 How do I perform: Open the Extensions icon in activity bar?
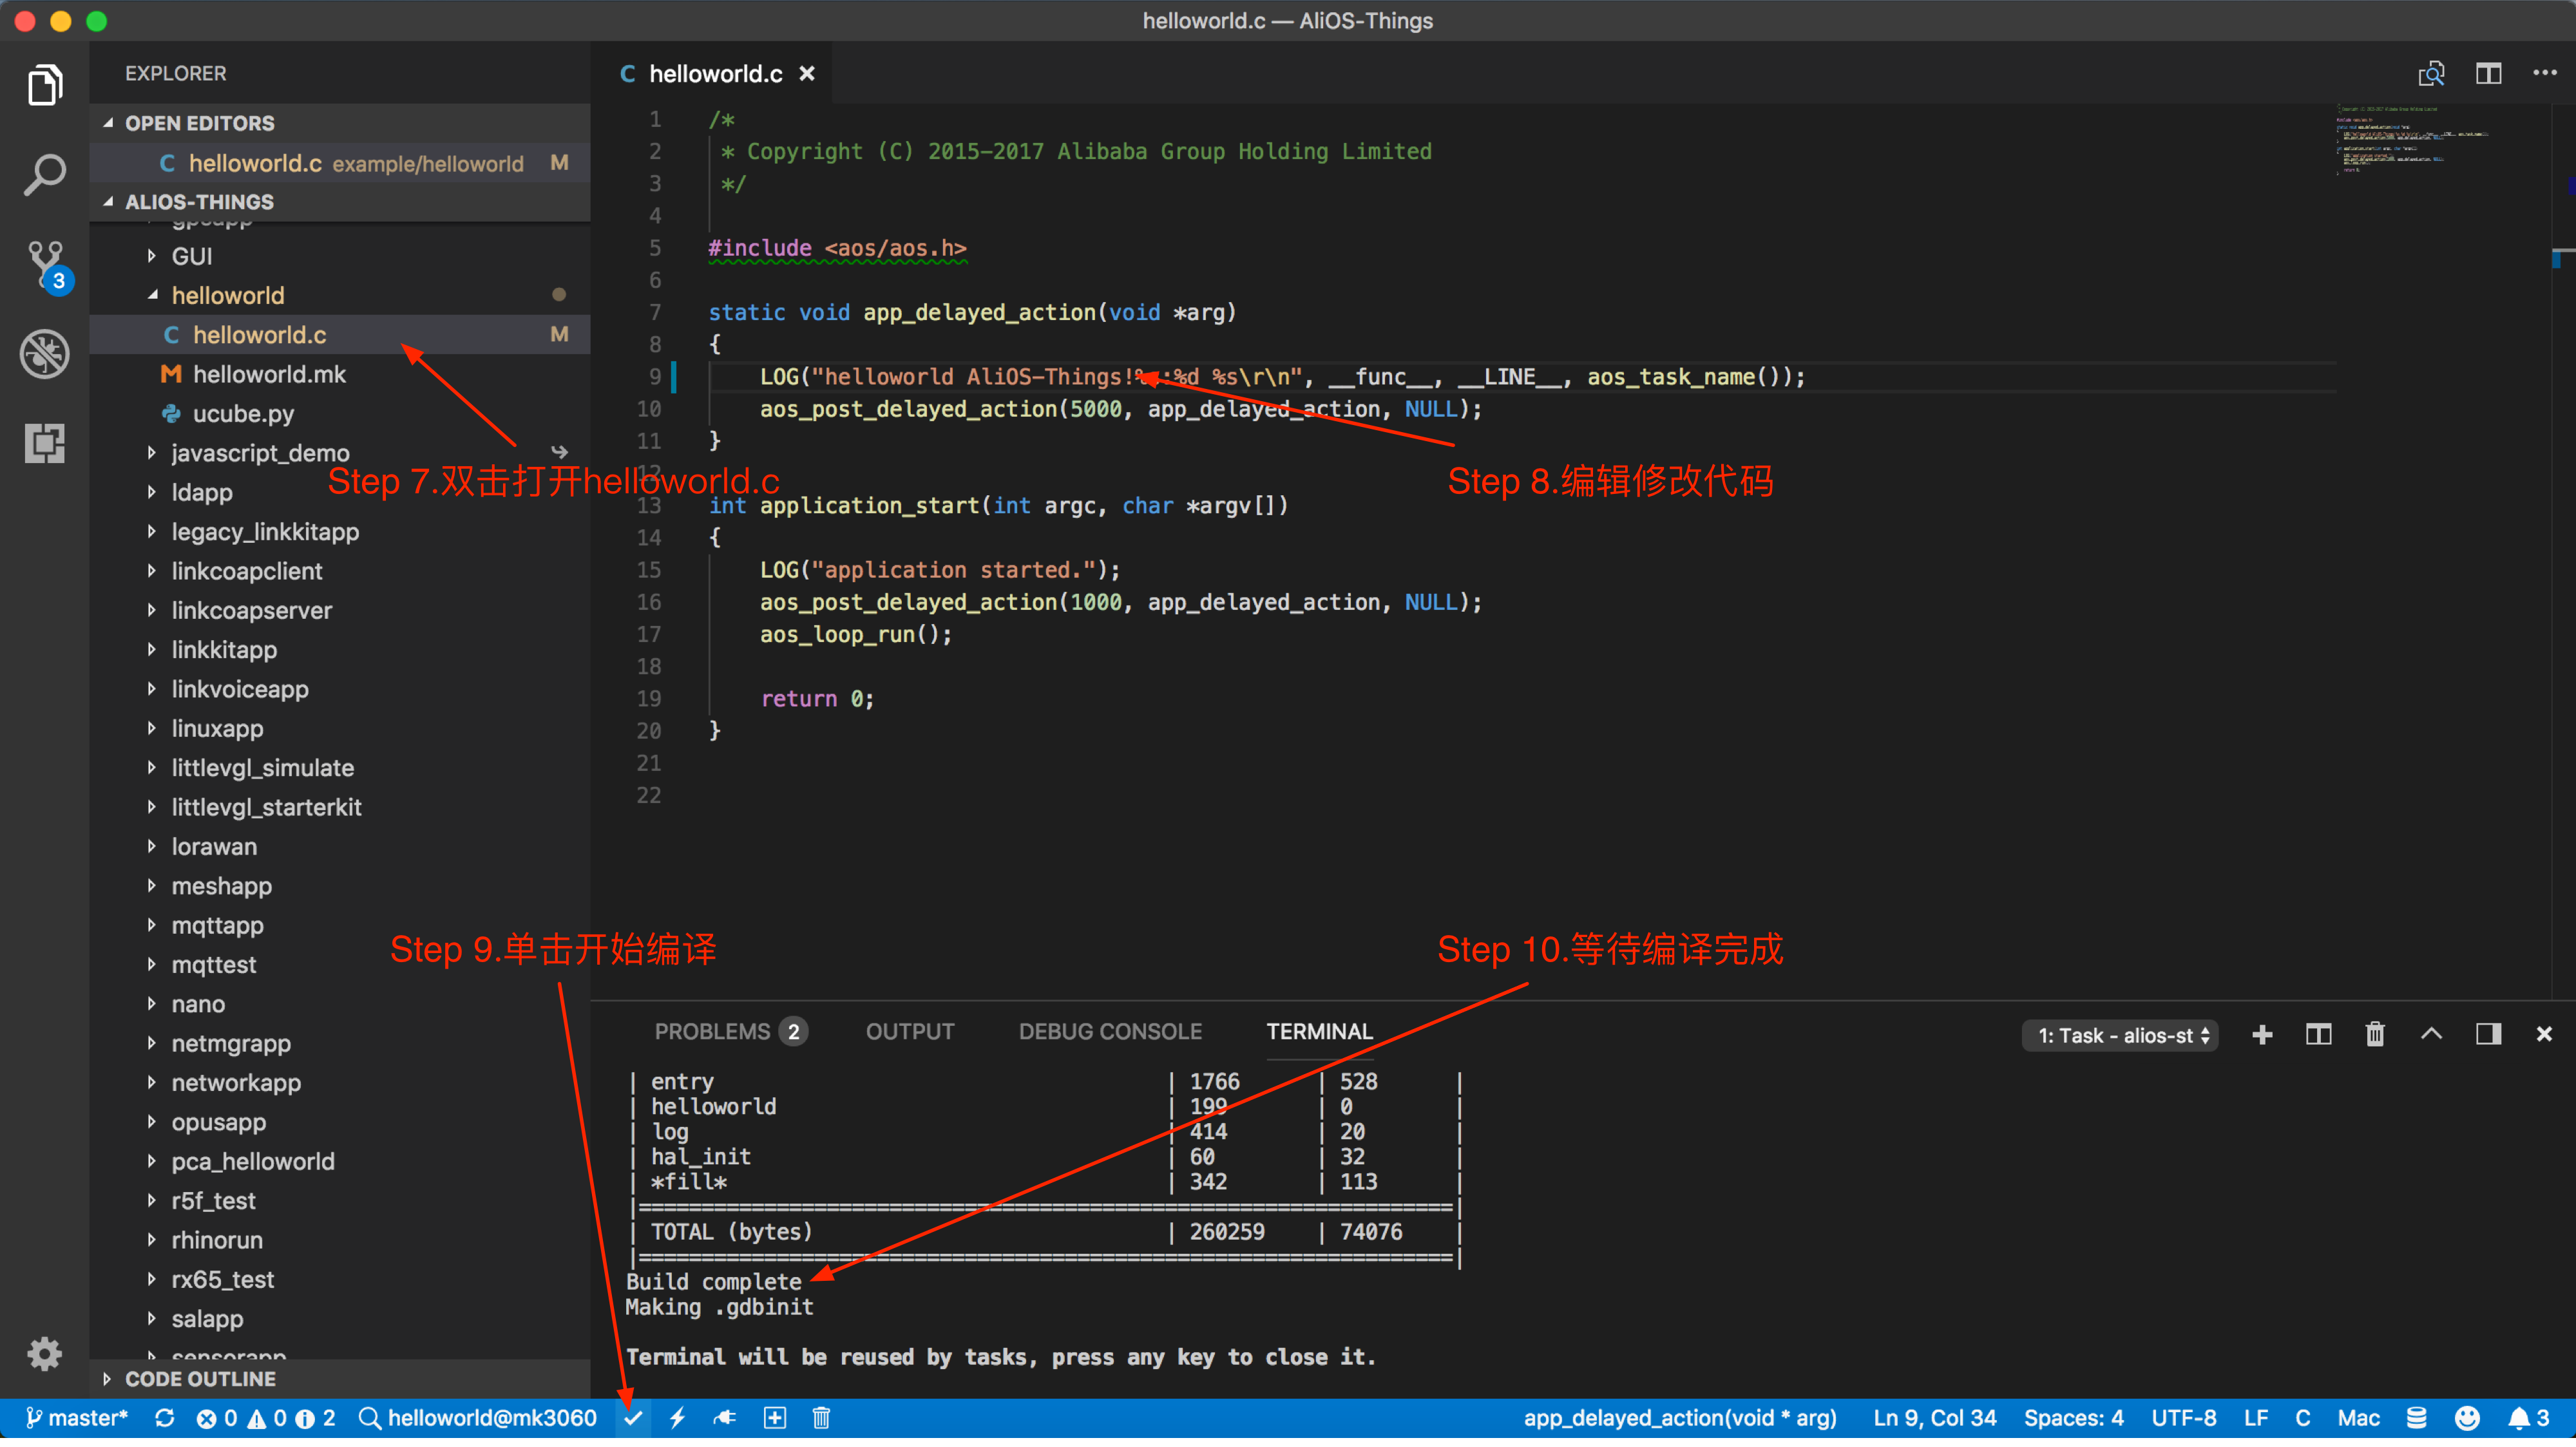(45, 443)
